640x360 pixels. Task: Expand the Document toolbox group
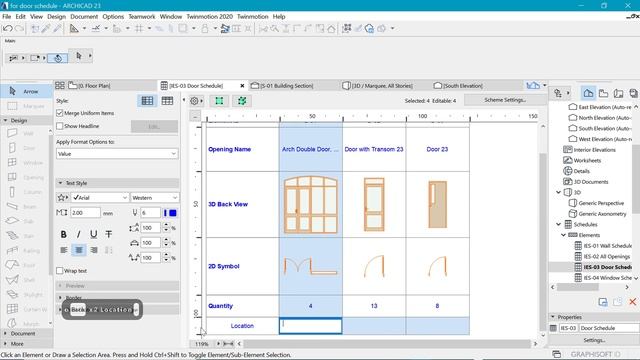5,333
